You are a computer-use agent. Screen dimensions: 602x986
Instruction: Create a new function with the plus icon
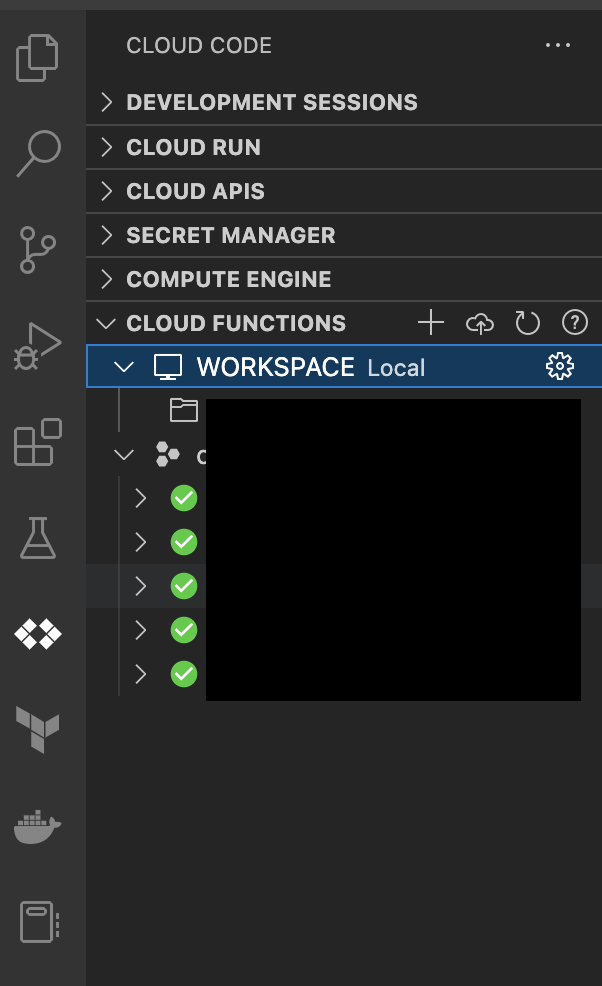[x=430, y=322]
